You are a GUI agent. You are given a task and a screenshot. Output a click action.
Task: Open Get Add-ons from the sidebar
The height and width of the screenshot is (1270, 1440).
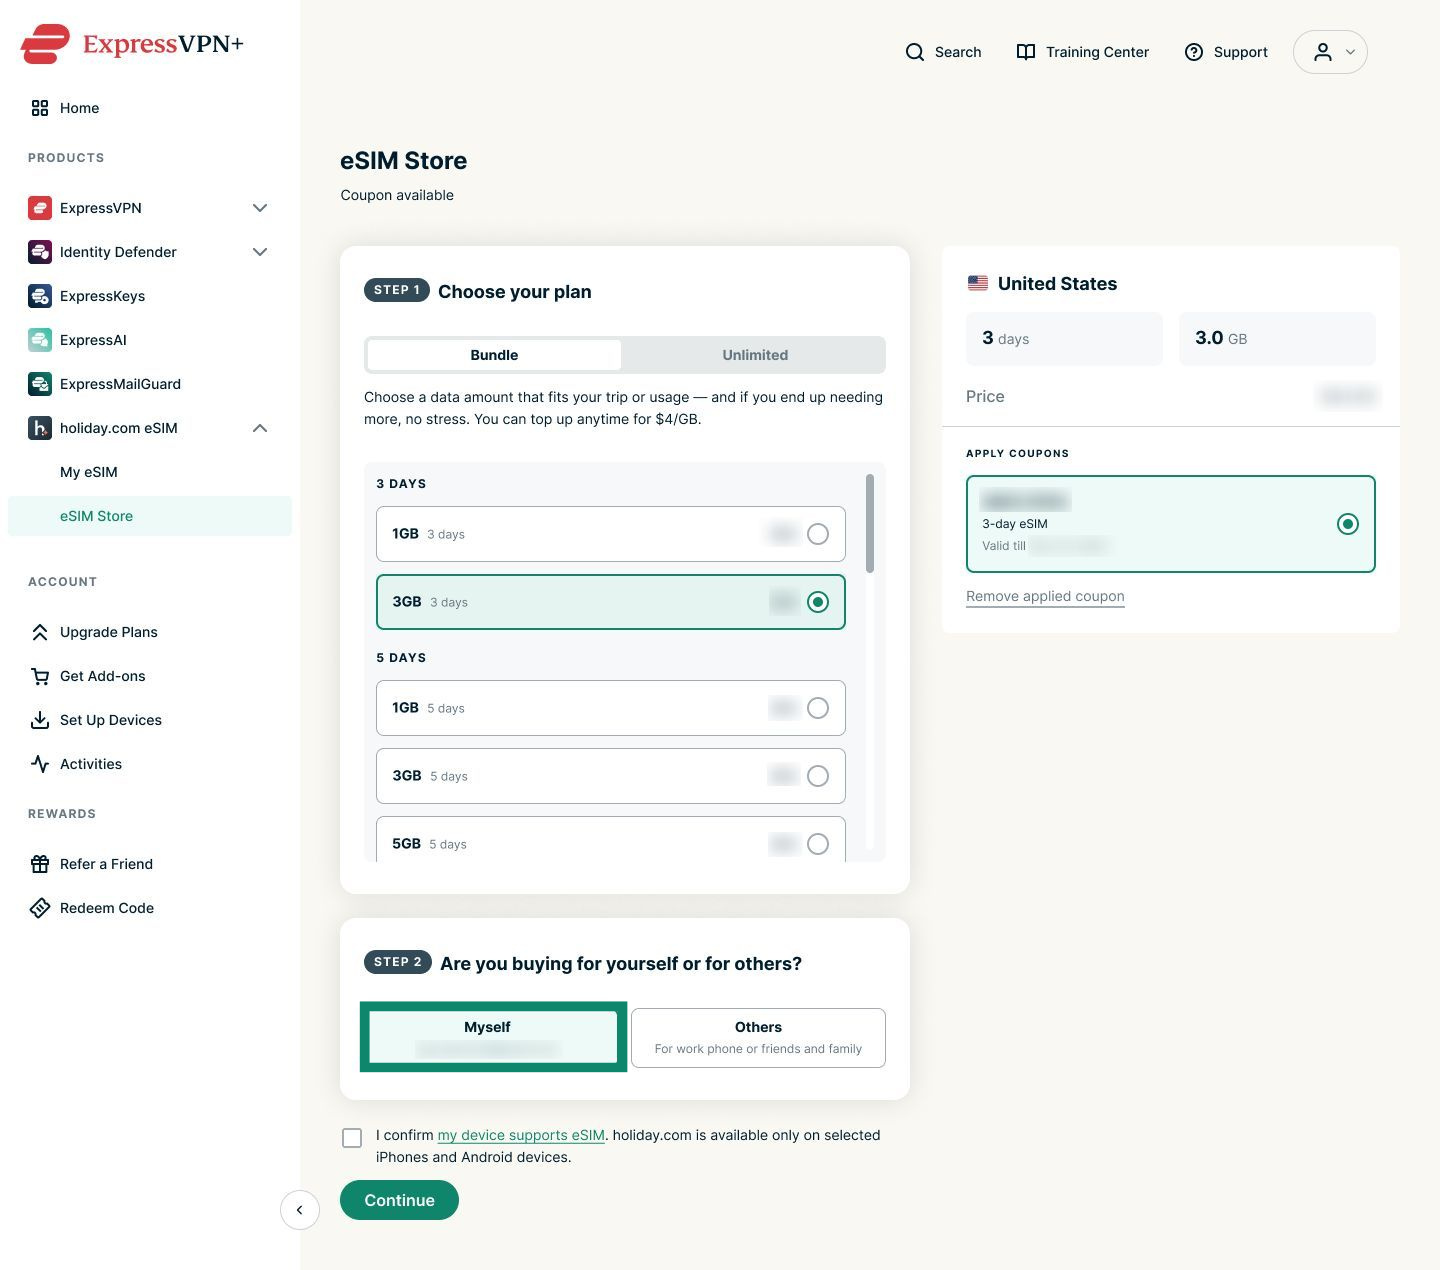[103, 676]
